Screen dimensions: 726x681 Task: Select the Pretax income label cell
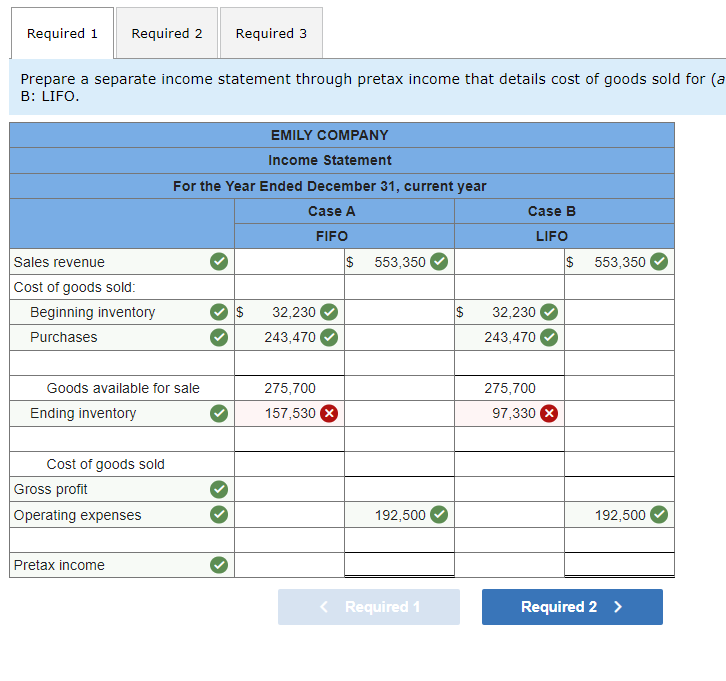pos(122,565)
